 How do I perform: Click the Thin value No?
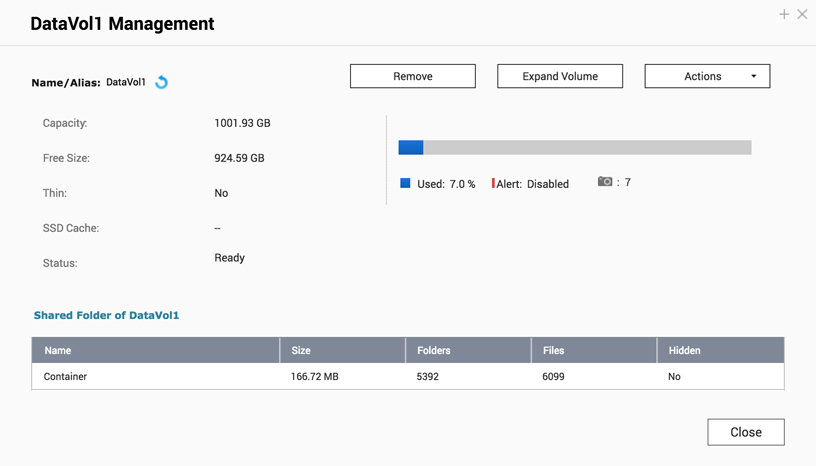click(221, 193)
